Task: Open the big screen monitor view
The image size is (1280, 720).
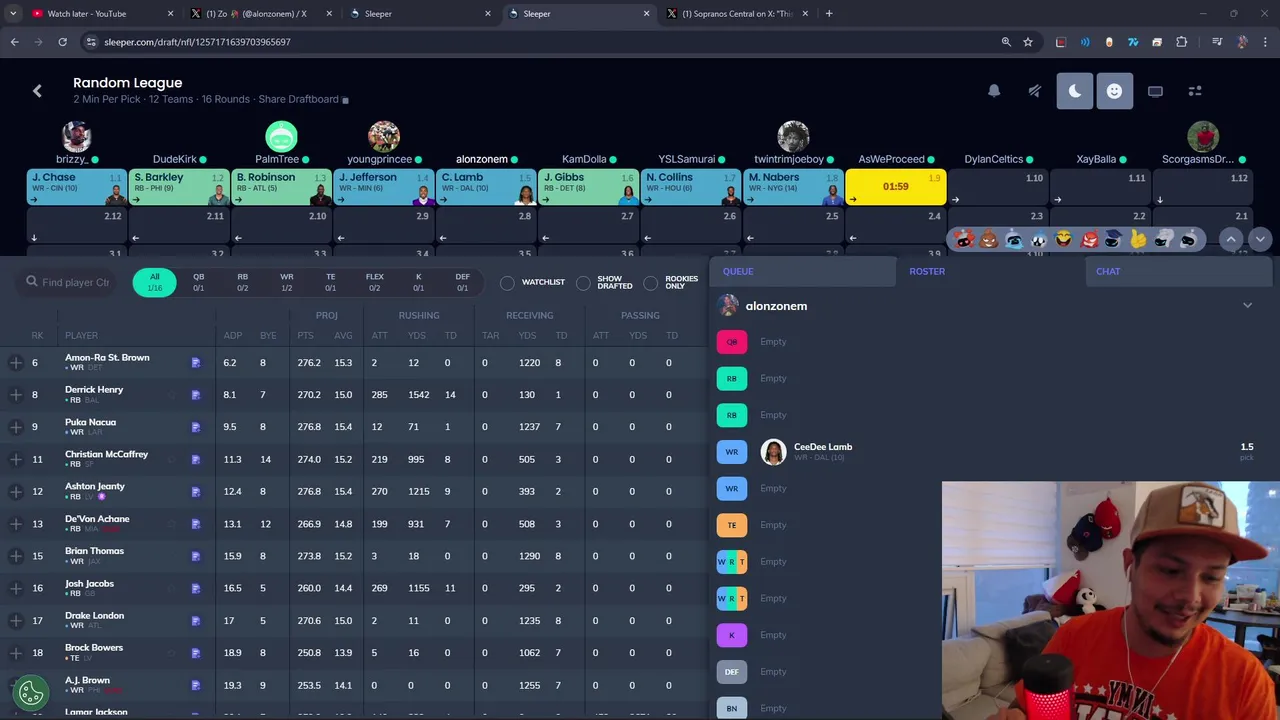Action: tap(1155, 91)
